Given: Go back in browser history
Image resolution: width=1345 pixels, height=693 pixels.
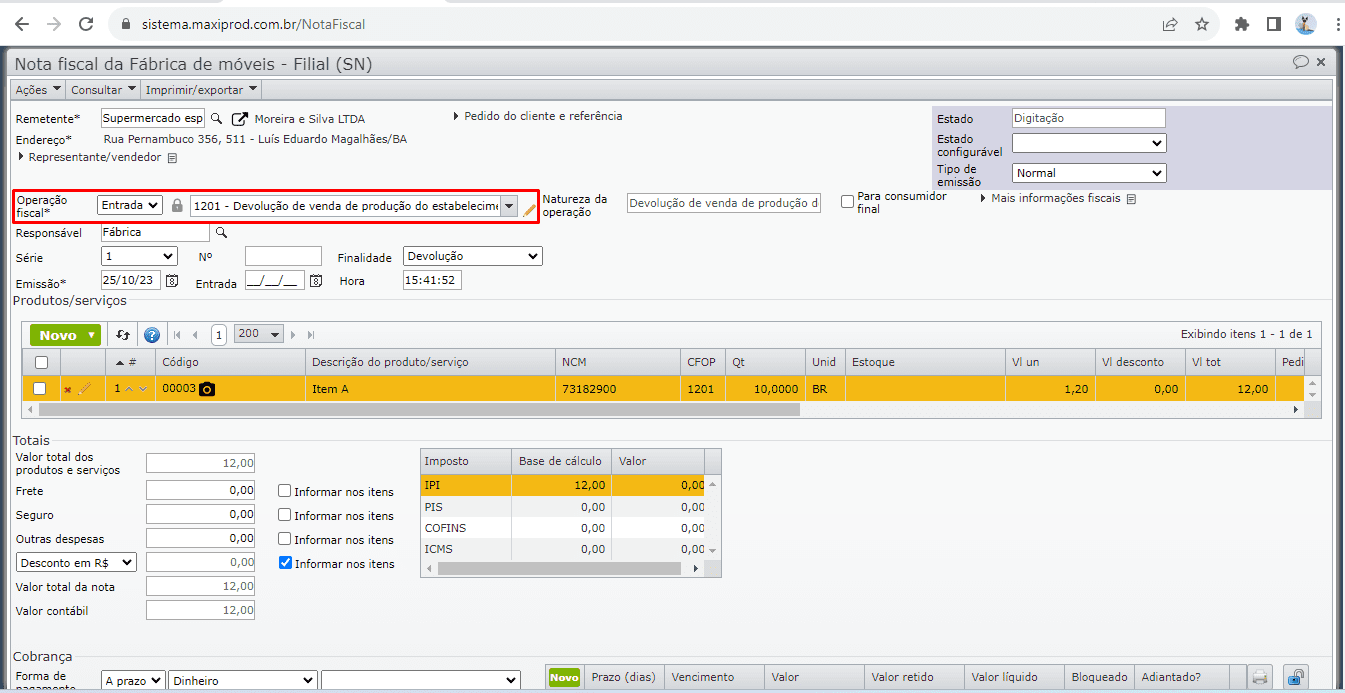Looking at the screenshot, I should [22, 24].
